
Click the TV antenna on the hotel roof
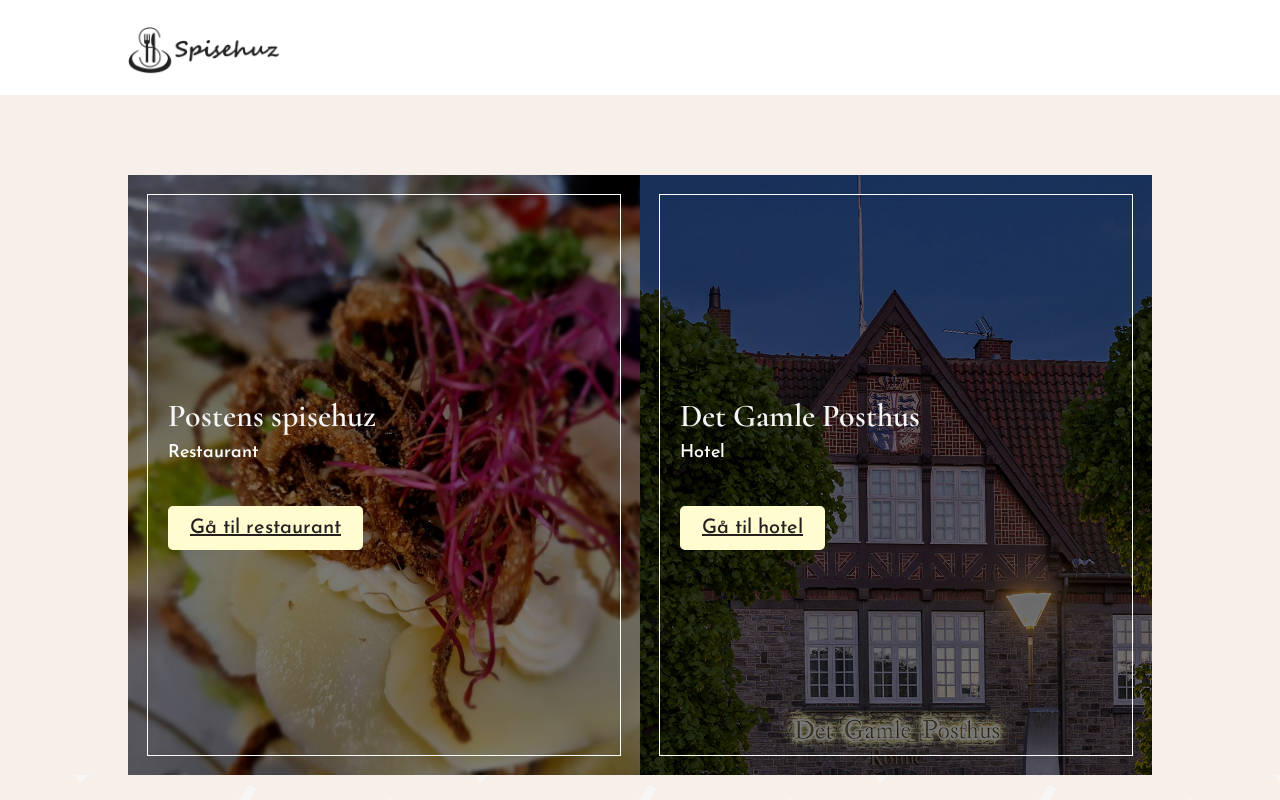click(x=970, y=327)
